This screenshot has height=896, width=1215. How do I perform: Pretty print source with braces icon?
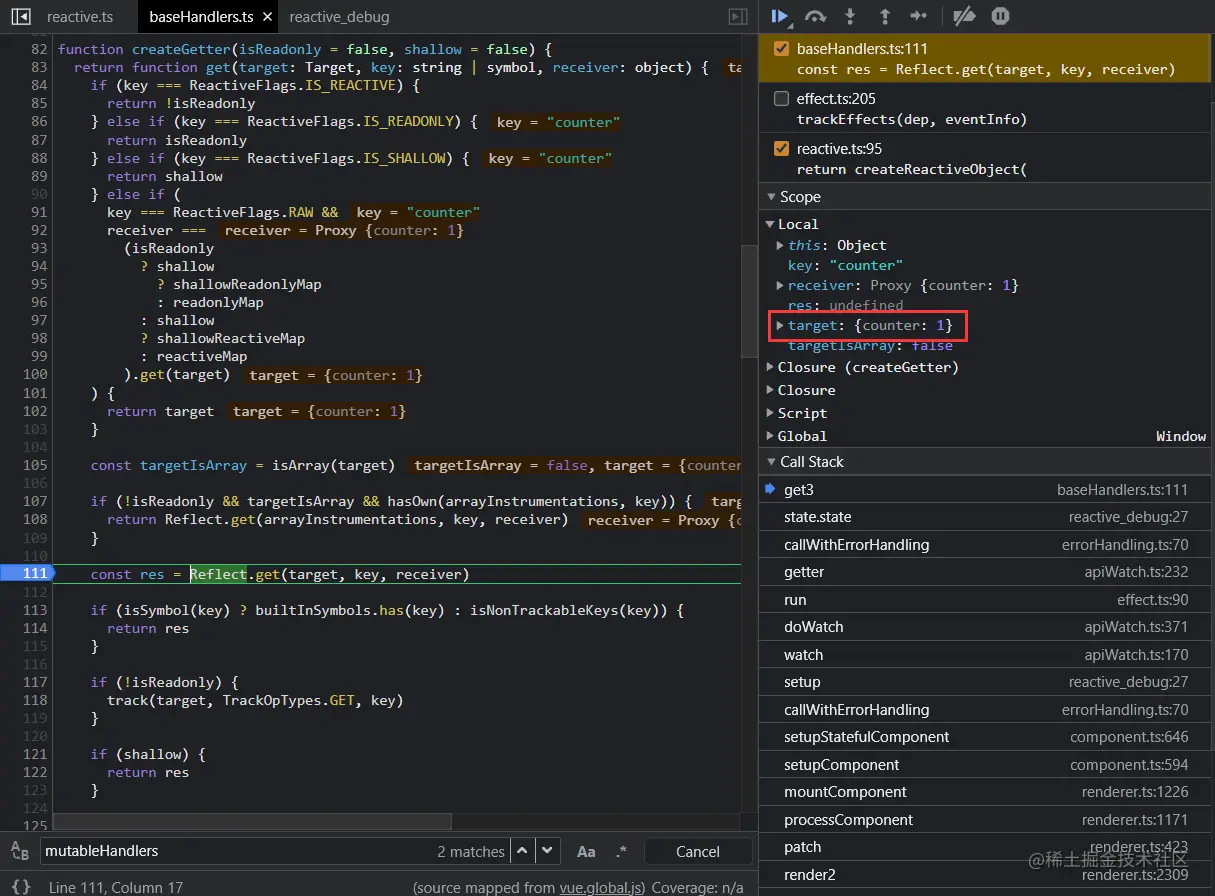click(x=21, y=886)
